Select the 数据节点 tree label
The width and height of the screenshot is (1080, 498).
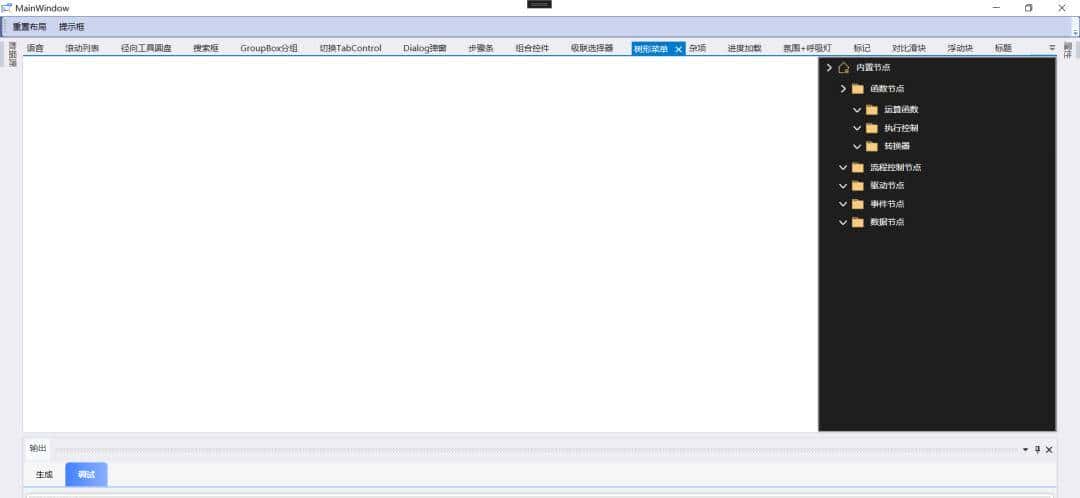click(x=887, y=222)
